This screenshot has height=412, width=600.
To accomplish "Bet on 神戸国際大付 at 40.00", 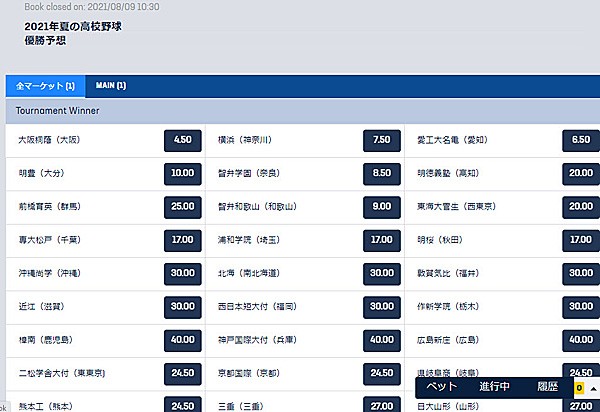I will tap(381, 340).
